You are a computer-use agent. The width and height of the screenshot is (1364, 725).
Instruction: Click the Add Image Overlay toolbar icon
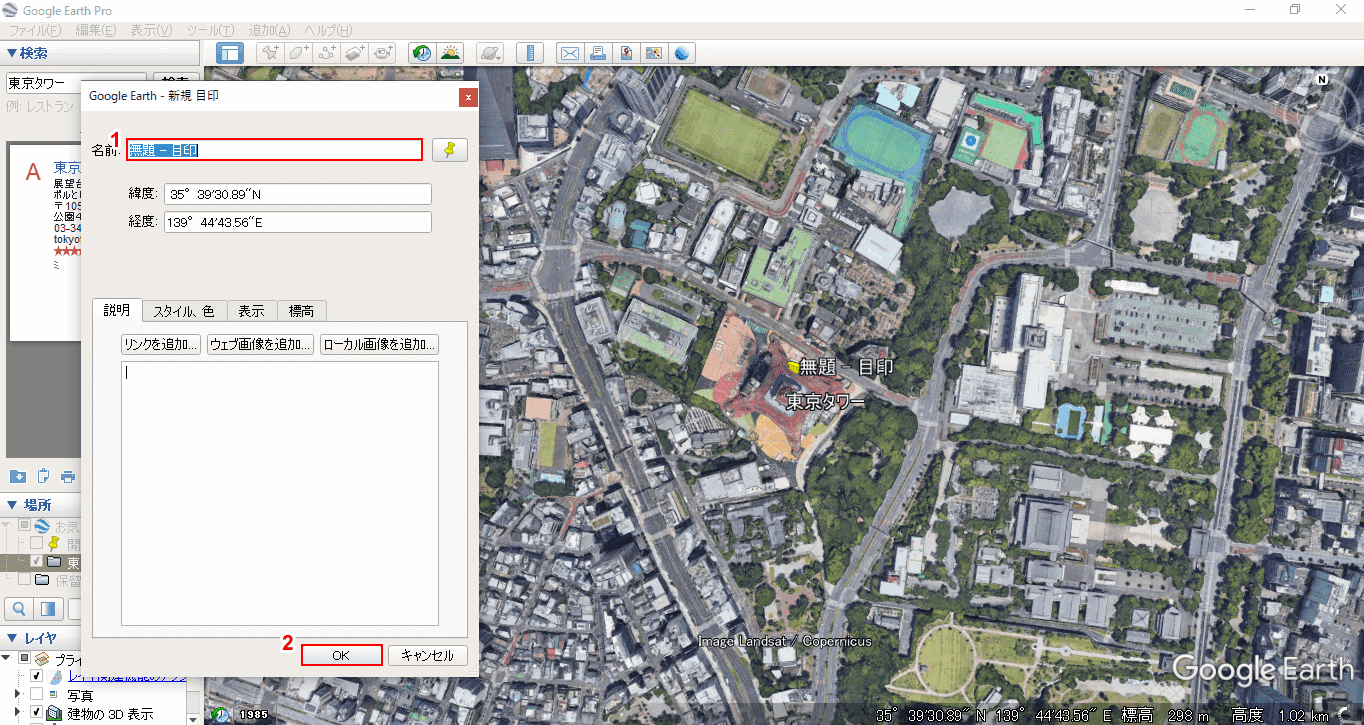point(355,53)
